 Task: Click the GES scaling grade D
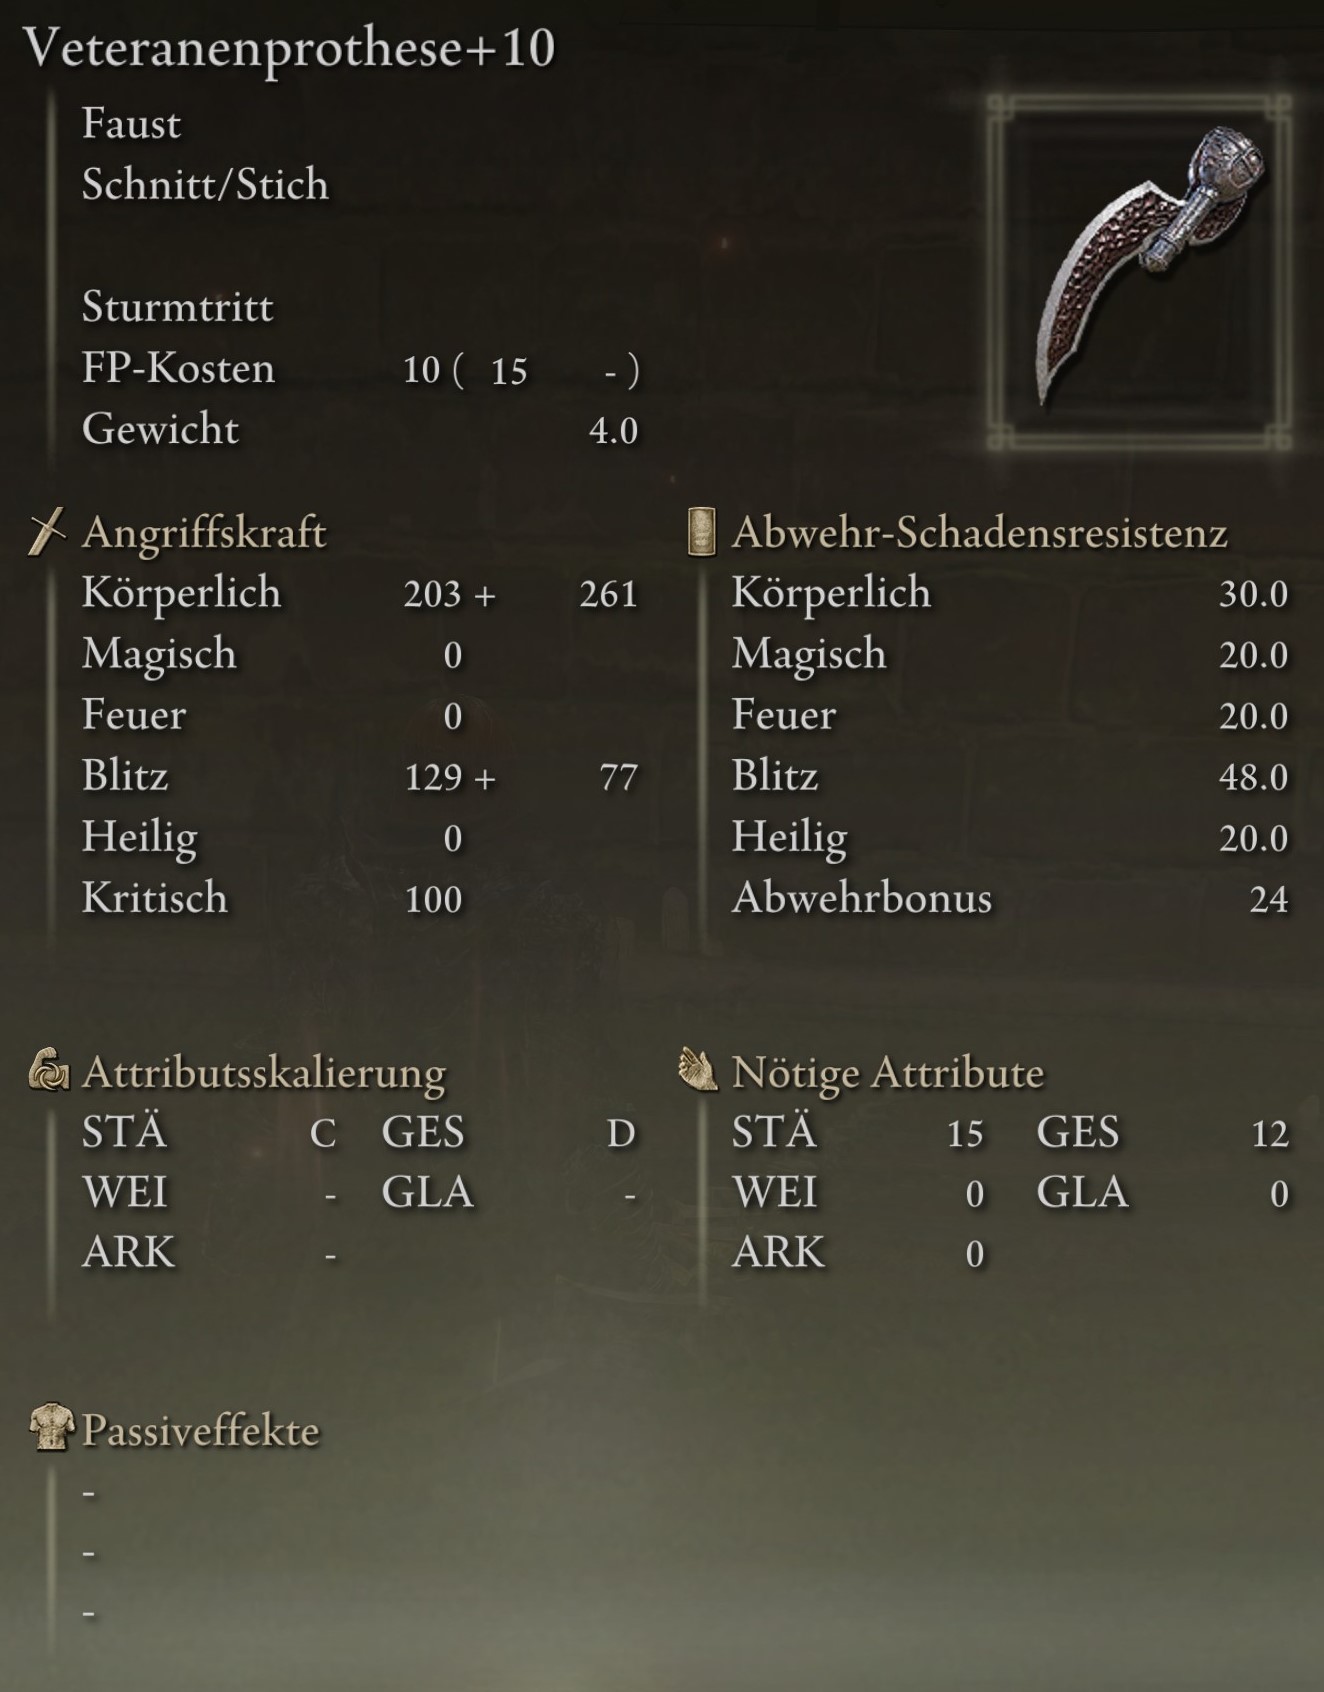621,1133
